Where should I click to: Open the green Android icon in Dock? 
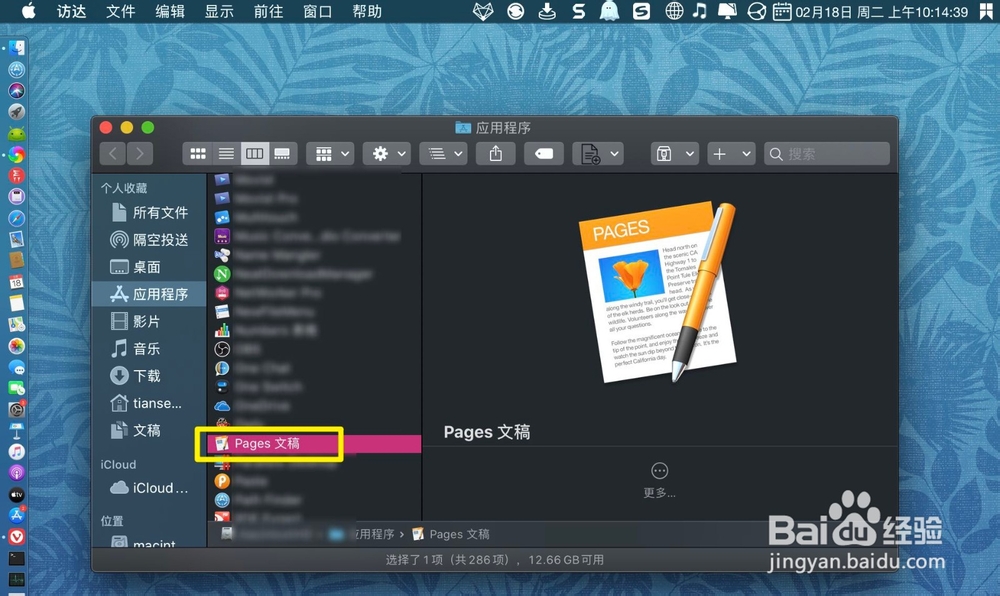pos(17,133)
